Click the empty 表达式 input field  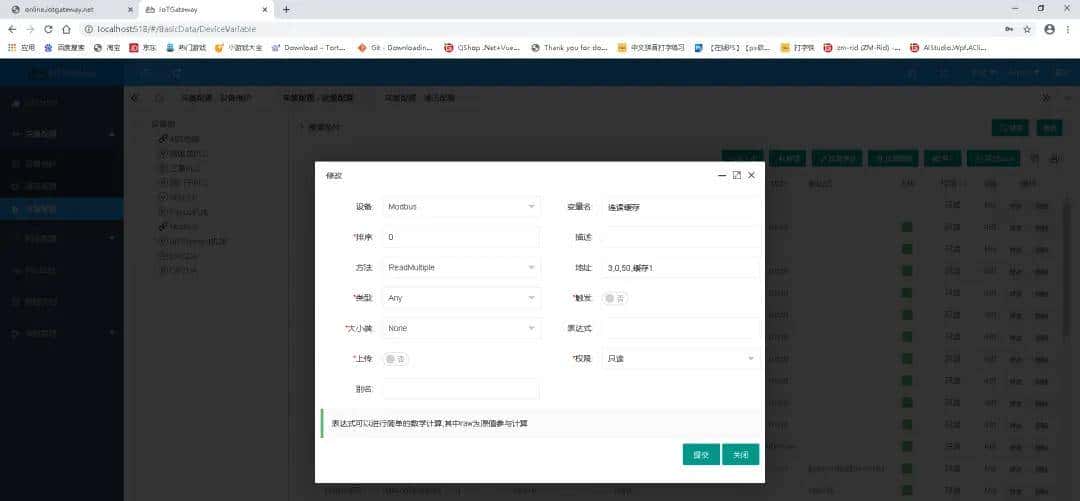click(x=681, y=328)
